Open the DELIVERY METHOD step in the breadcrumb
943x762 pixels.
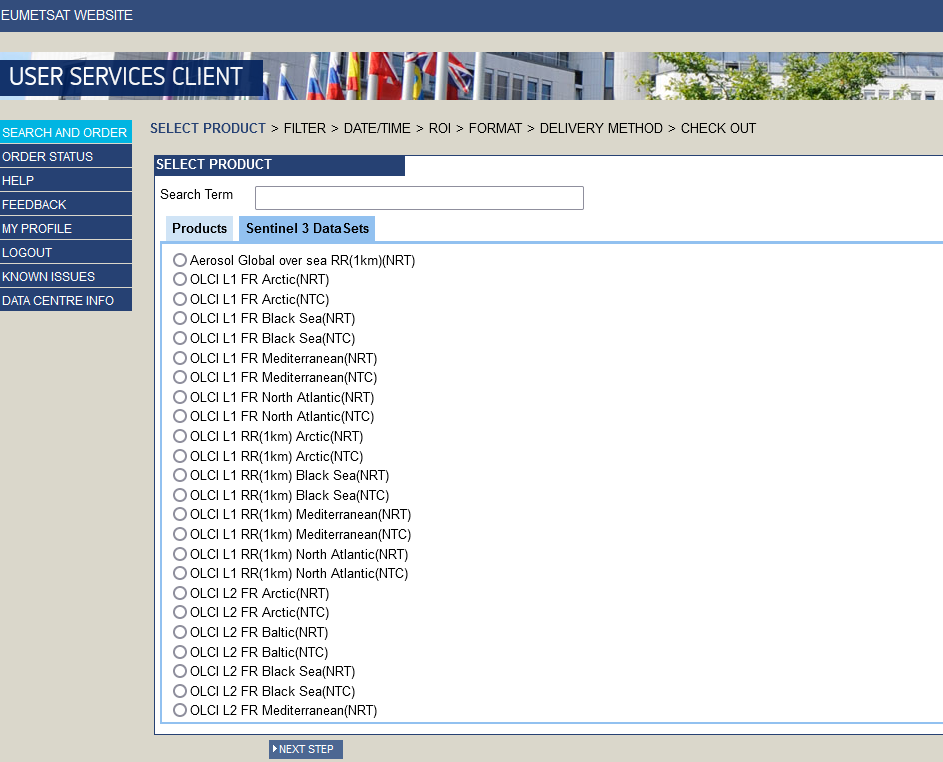pyautogui.click(x=601, y=128)
